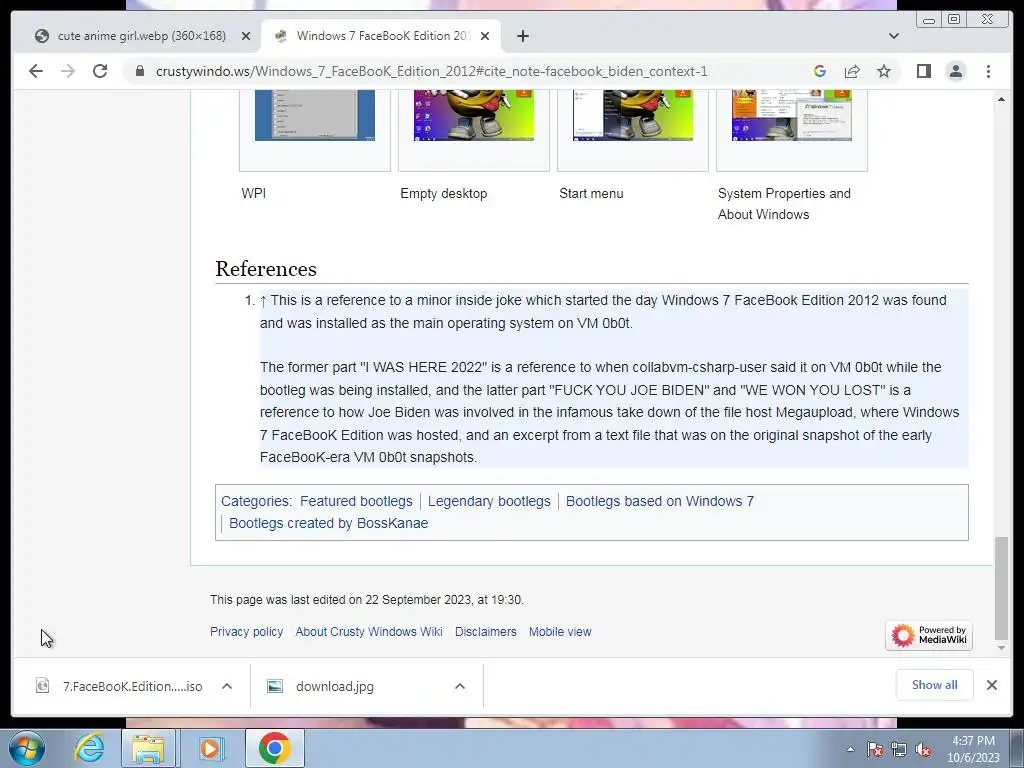Click the muted volume tray icon
This screenshot has width=1024, height=768.
click(923, 749)
